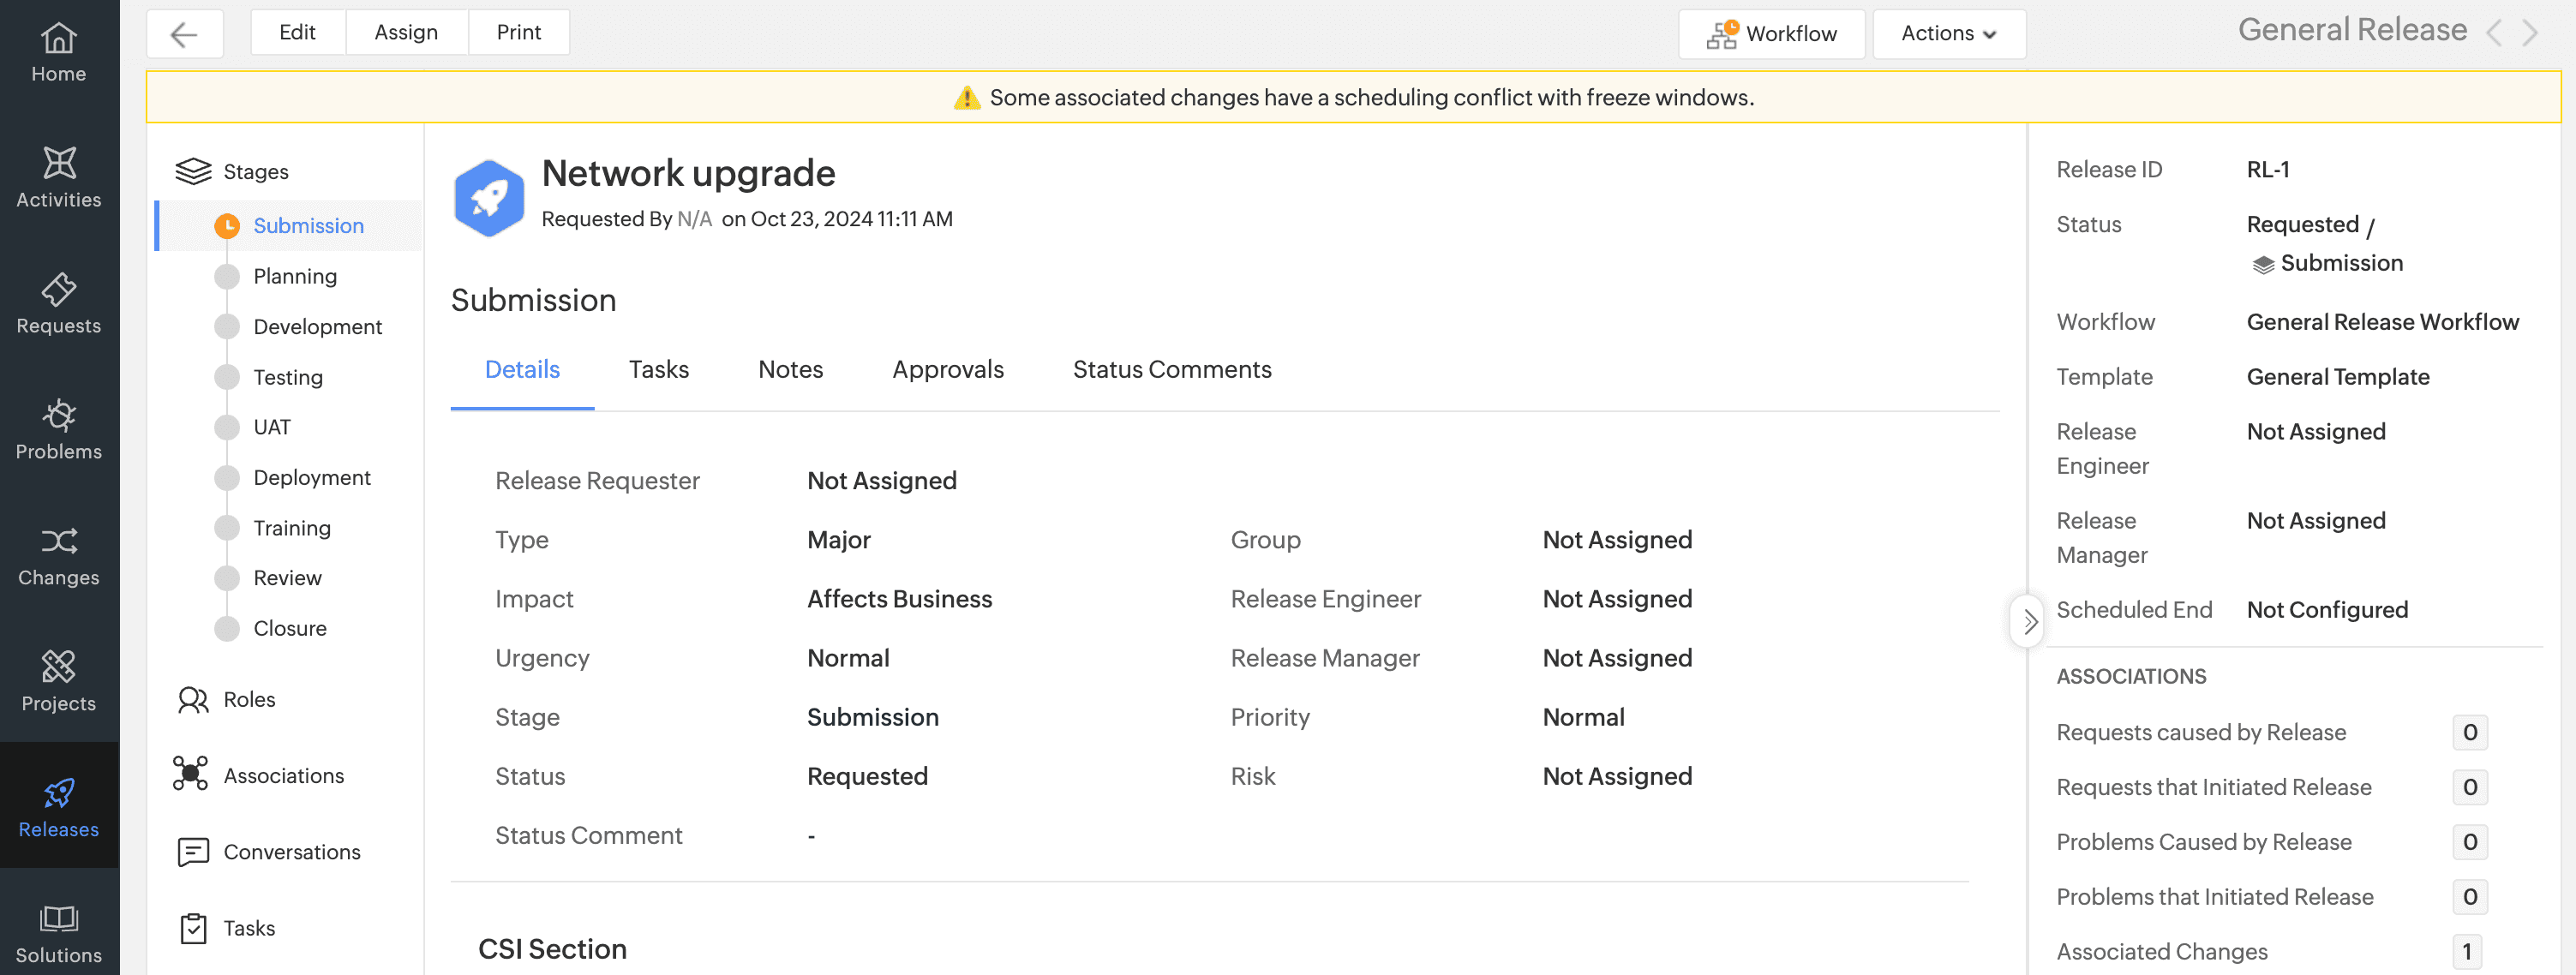Open Problems module in sidebar
The image size is (2576, 975).
[x=58, y=429]
